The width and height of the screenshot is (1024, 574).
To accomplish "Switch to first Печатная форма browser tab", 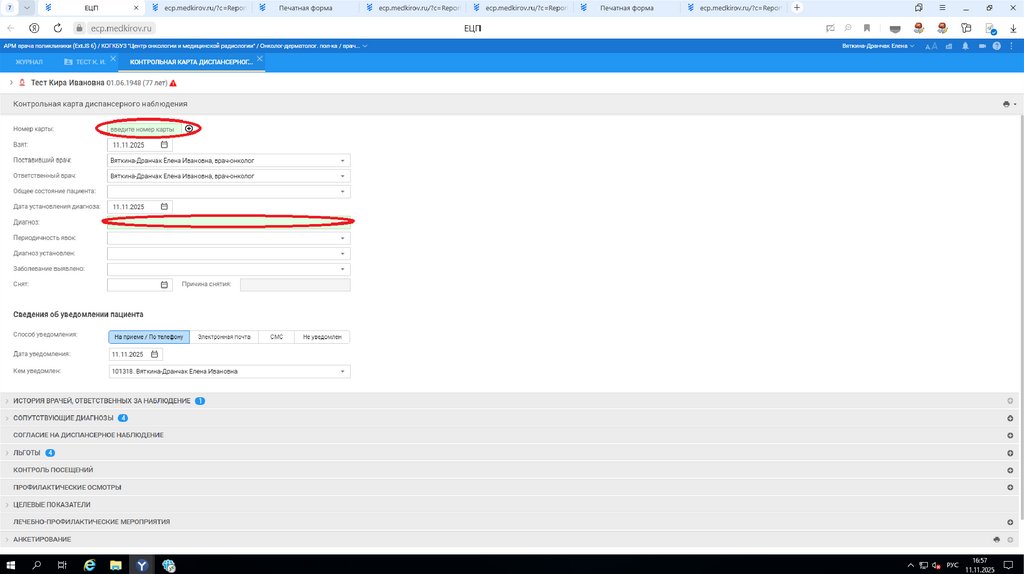I will tap(306, 8).
